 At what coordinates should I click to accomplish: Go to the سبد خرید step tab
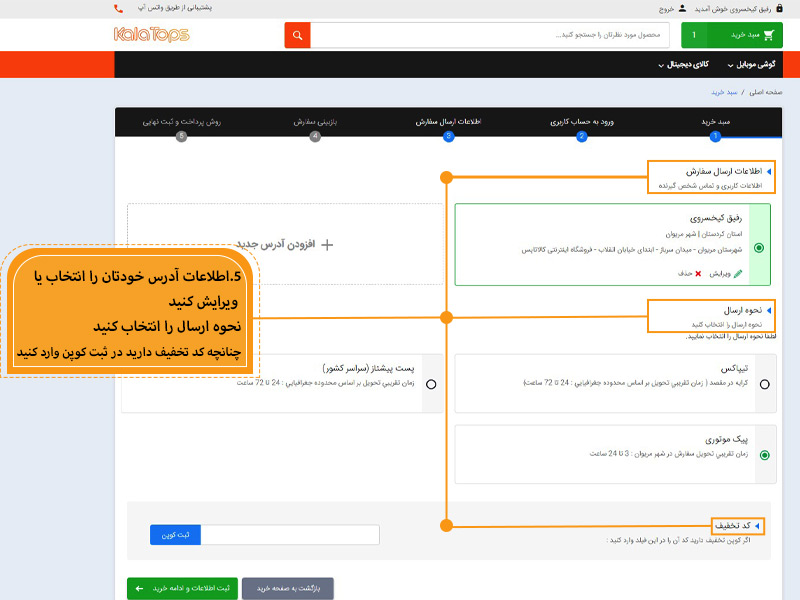pyautogui.click(x=715, y=123)
